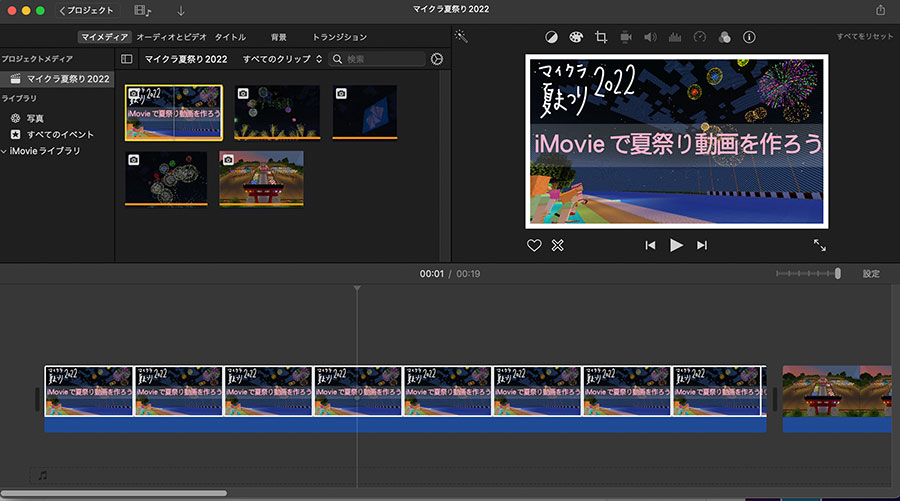Open the share export icon
The width and height of the screenshot is (900, 501).
(x=880, y=10)
